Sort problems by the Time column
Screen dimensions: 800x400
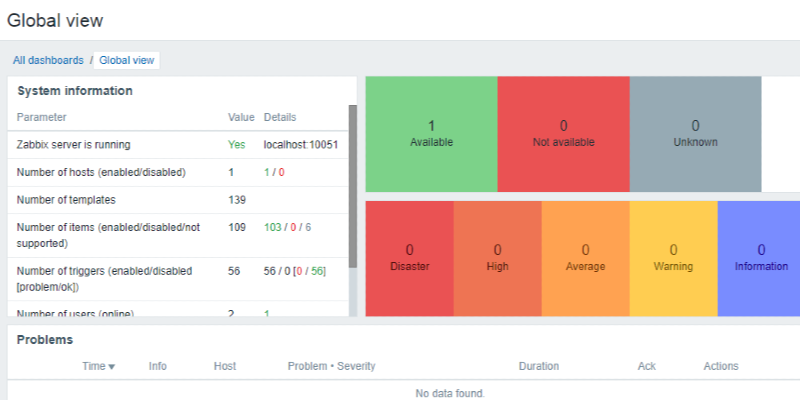pyautogui.click(x=98, y=366)
